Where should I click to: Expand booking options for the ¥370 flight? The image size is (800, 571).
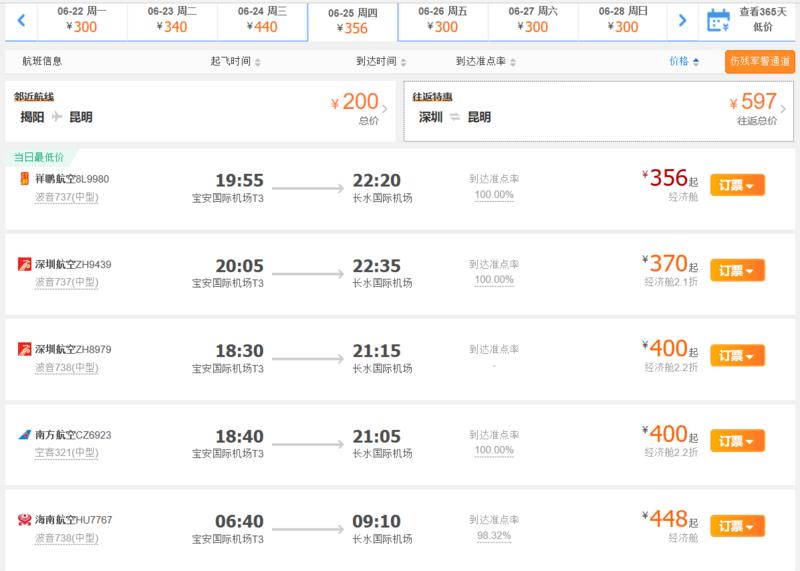[x=737, y=270]
